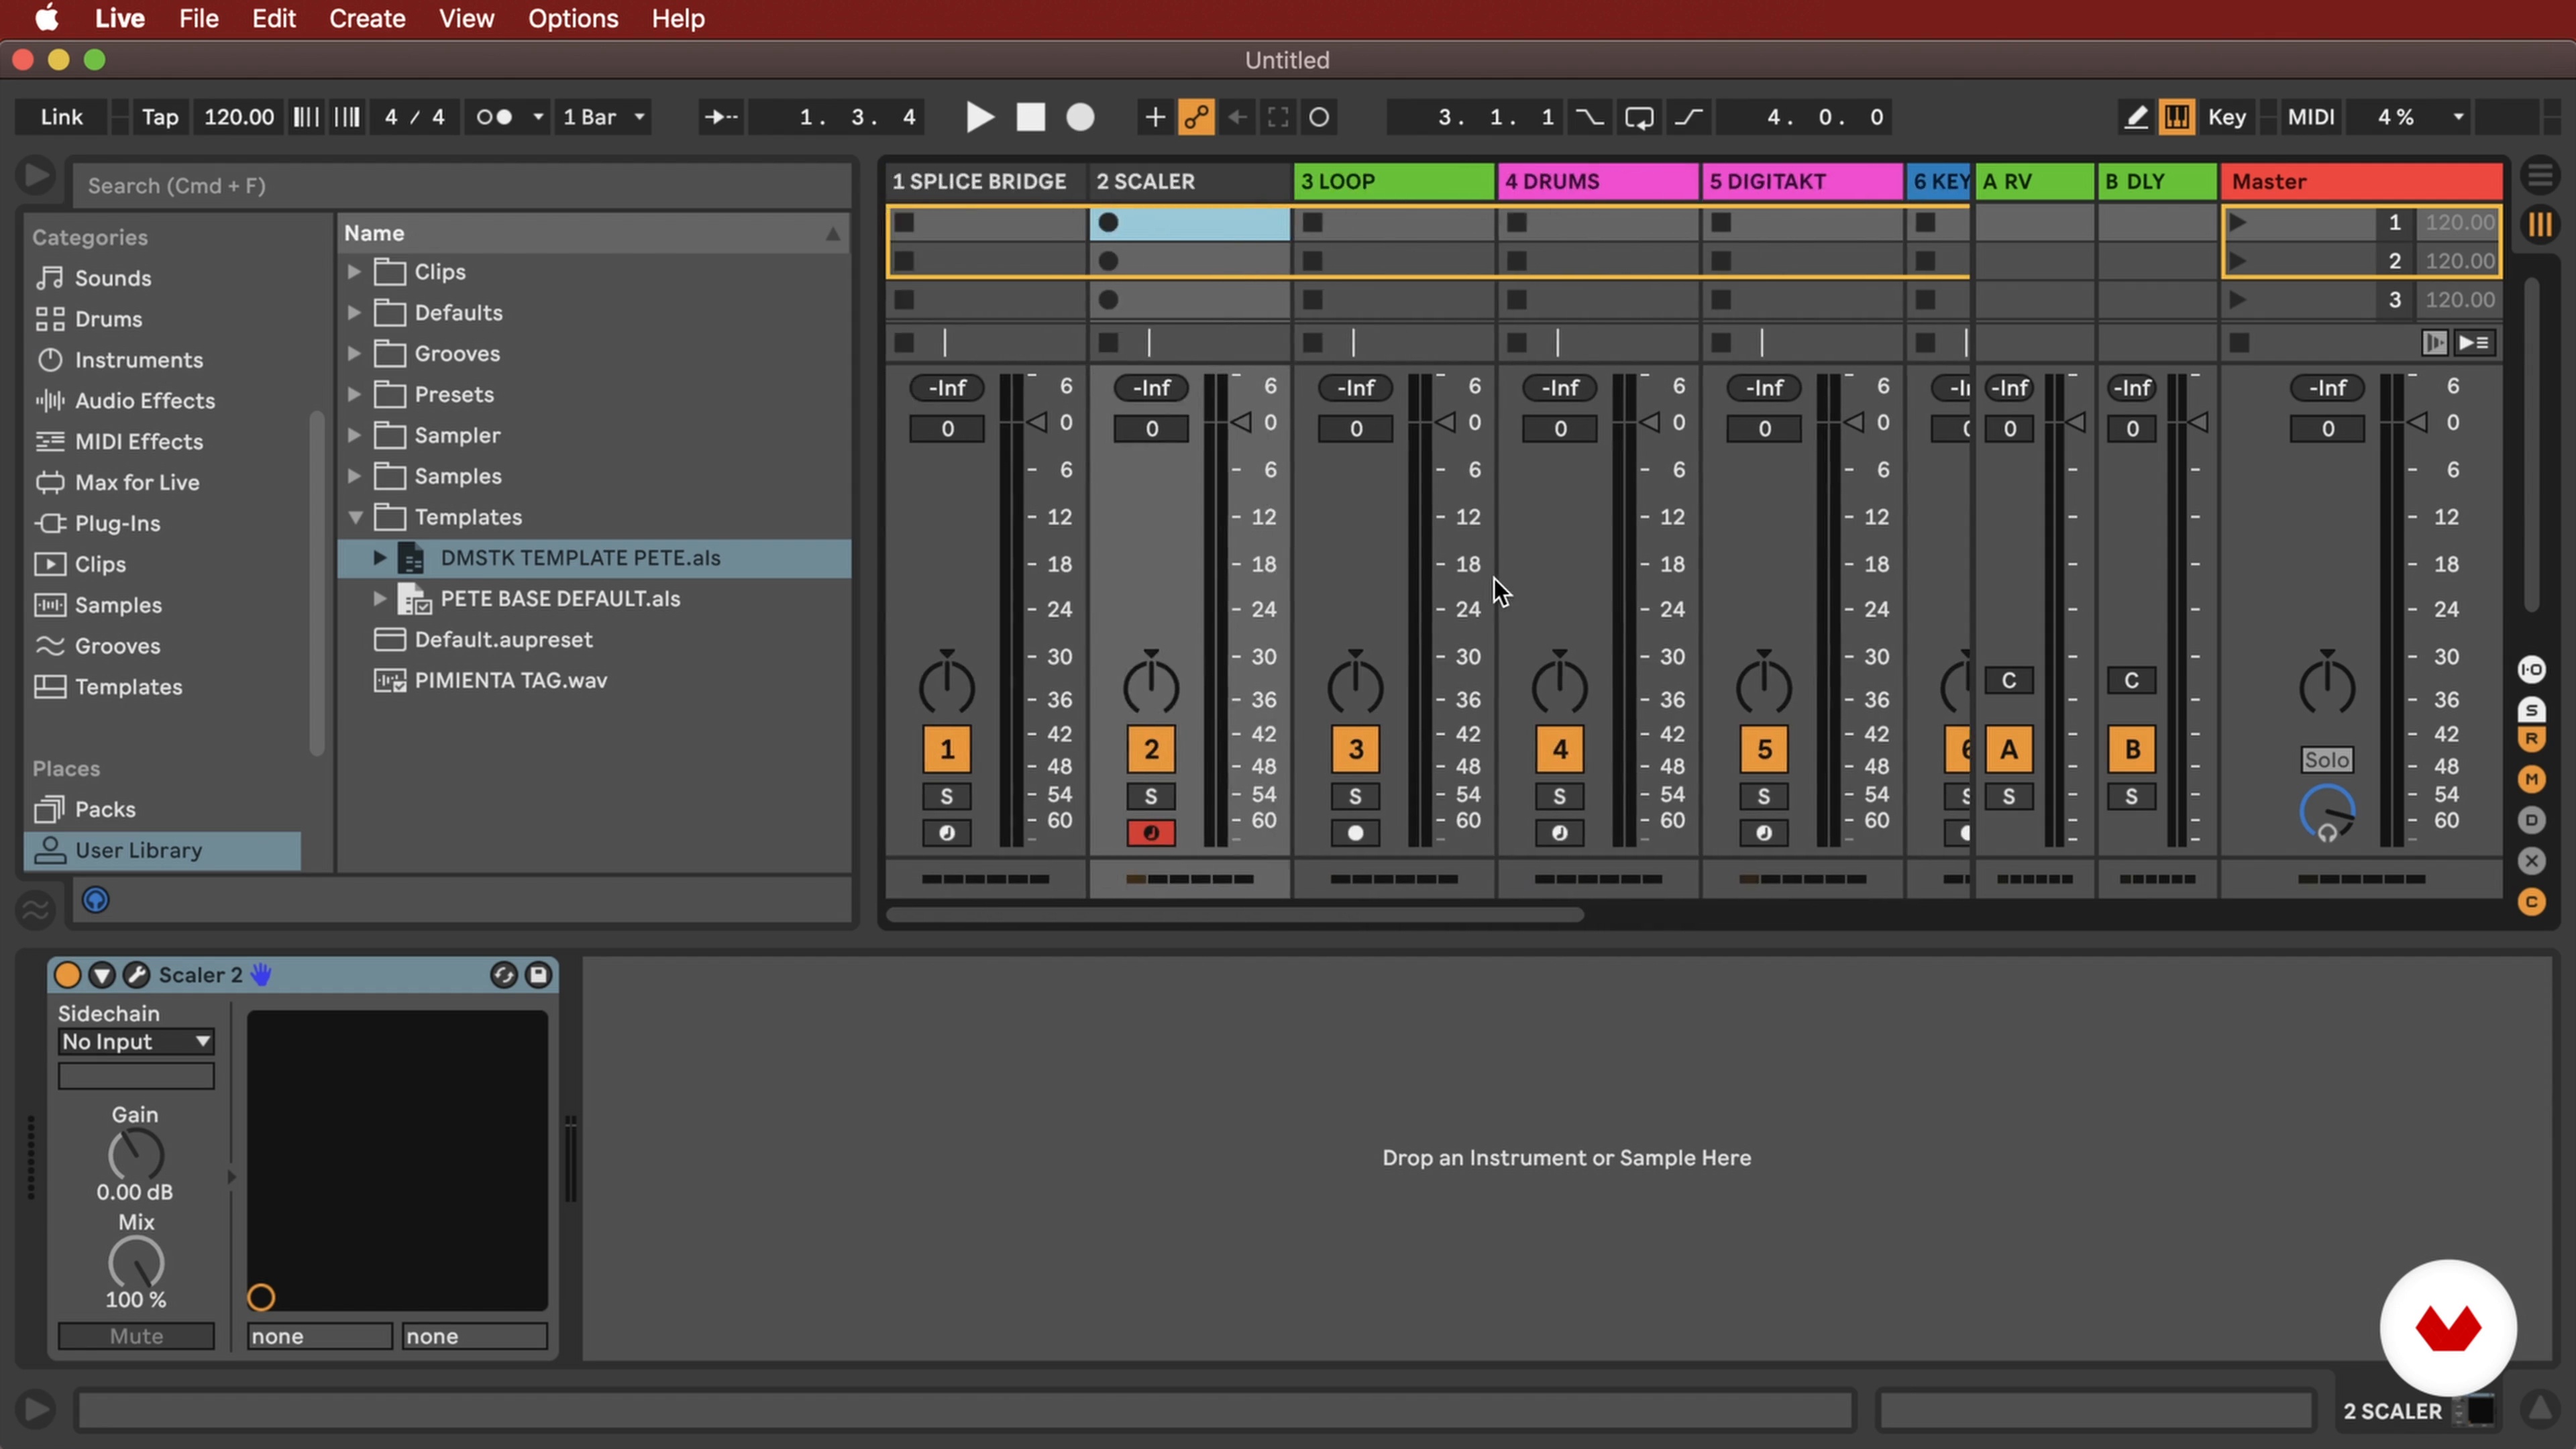This screenshot has width=2576, height=1449.
Task: Click the browser search field
Action: [462, 185]
